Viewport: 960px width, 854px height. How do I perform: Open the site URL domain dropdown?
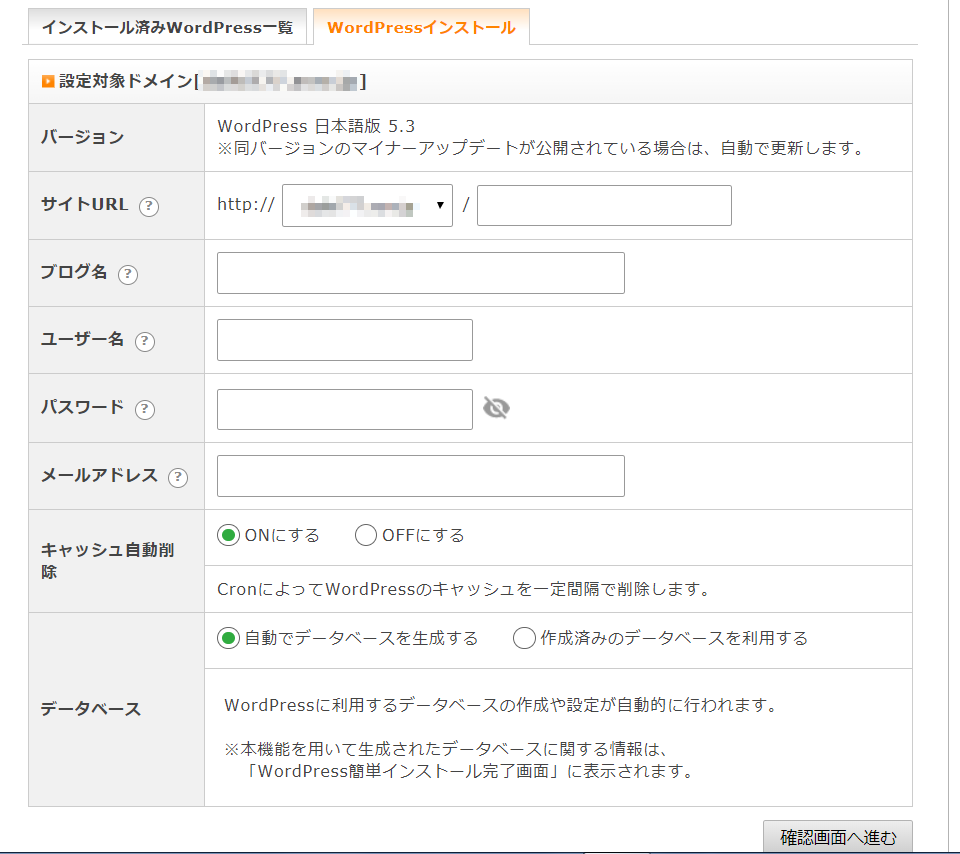(367, 206)
